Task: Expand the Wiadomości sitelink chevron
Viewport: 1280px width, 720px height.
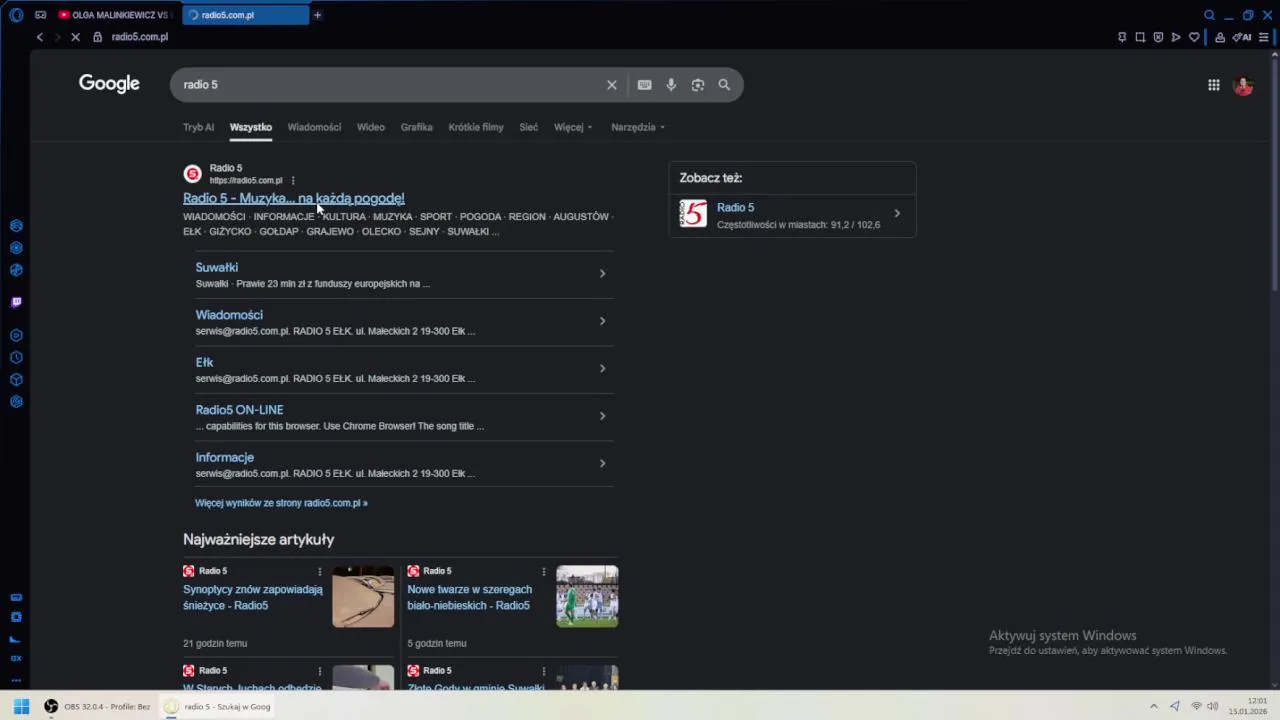Action: coord(602,321)
